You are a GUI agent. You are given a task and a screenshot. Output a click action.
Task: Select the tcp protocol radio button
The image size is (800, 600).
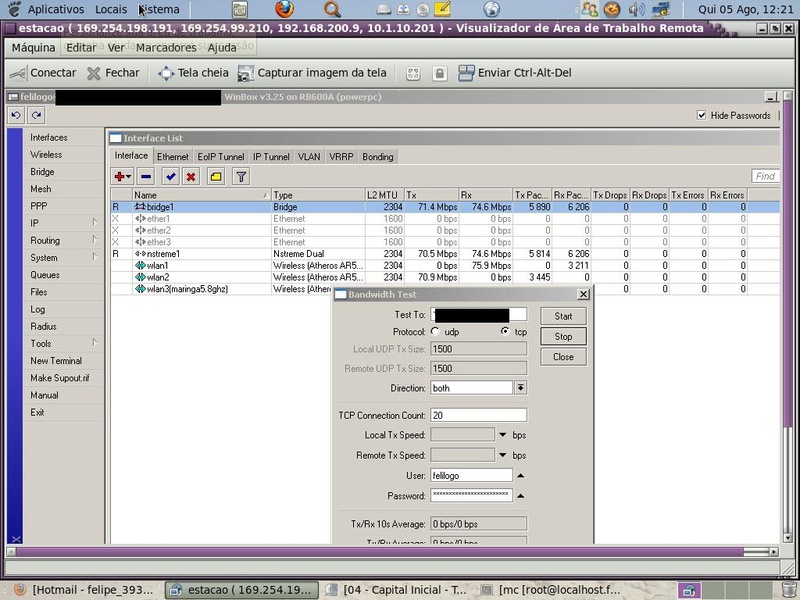506,332
